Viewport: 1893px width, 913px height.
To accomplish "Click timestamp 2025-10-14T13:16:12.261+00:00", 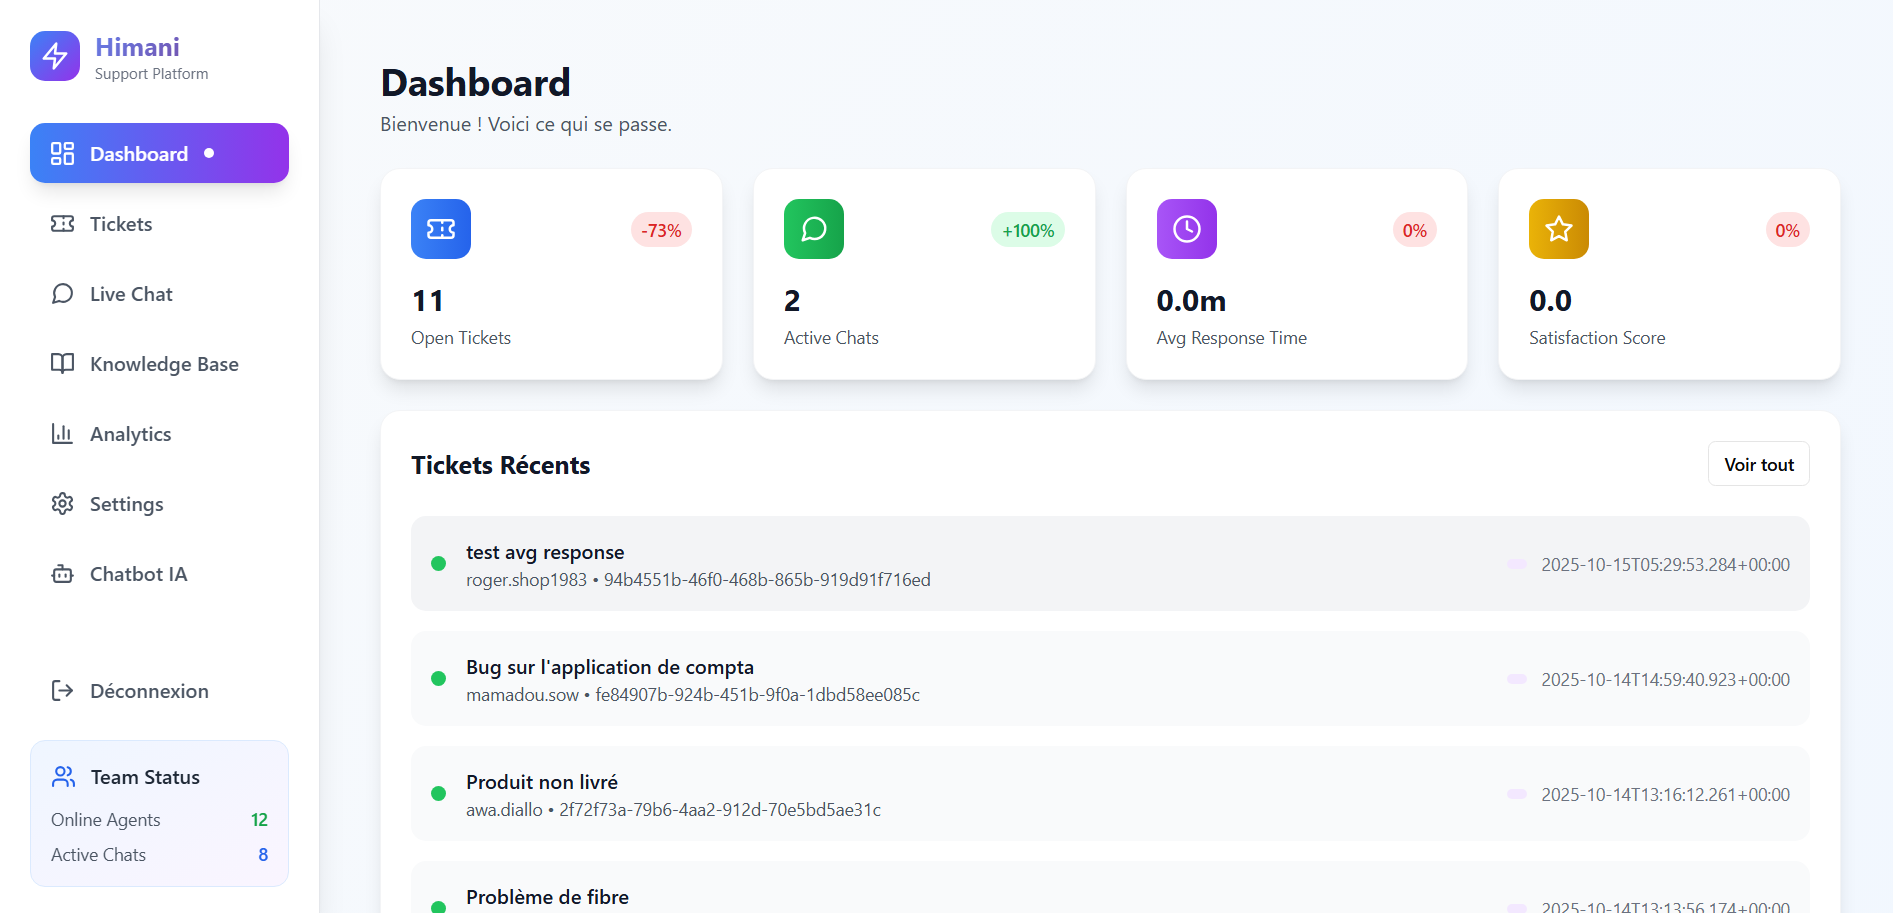I will pyautogui.click(x=1665, y=794).
